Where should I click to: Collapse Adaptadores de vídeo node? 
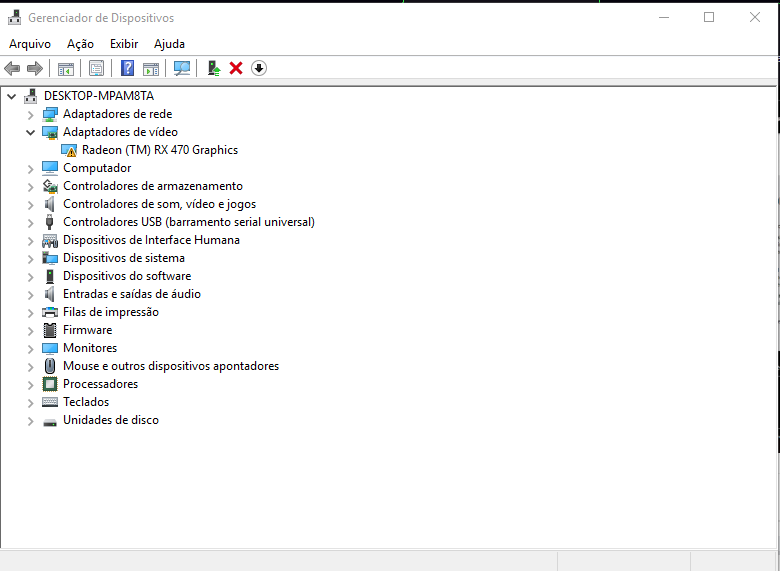[x=30, y=132]
